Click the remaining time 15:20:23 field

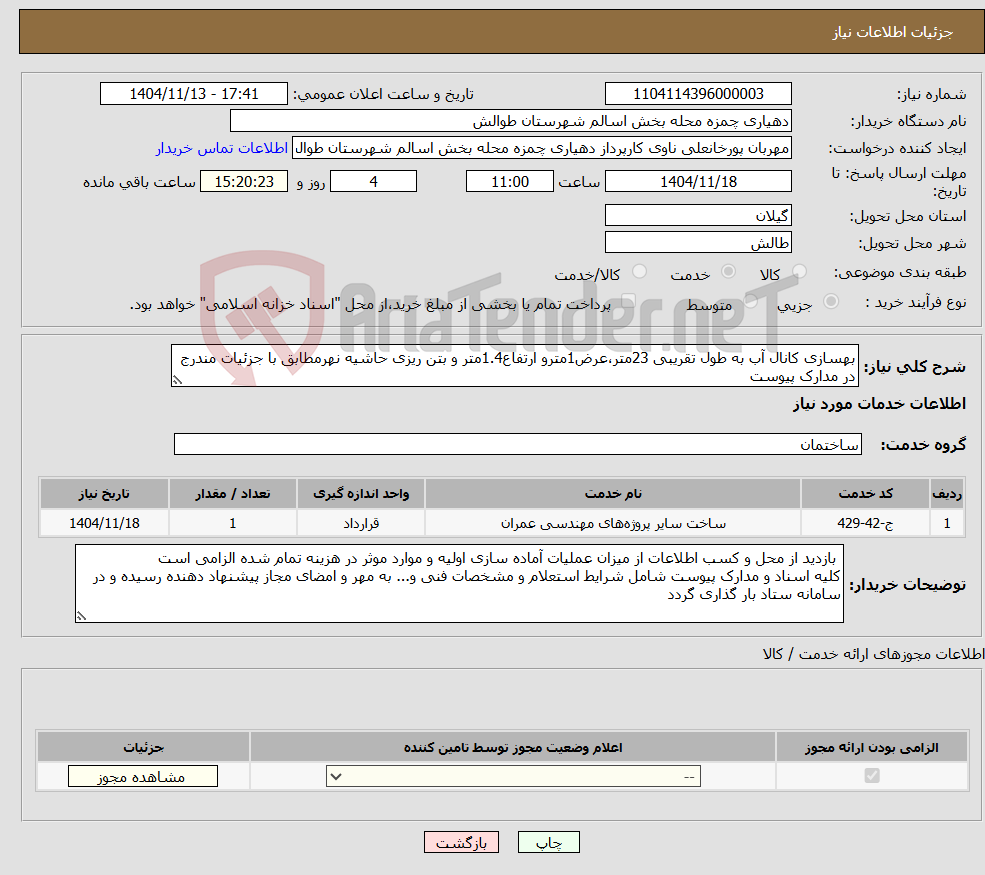pyautogui.click(x=244, y=182)
